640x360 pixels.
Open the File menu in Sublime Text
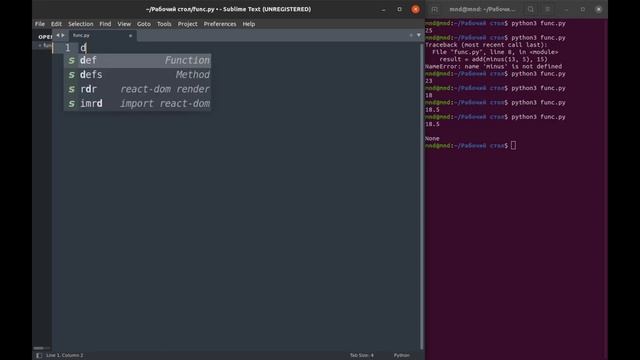click(x=40, y=24)
